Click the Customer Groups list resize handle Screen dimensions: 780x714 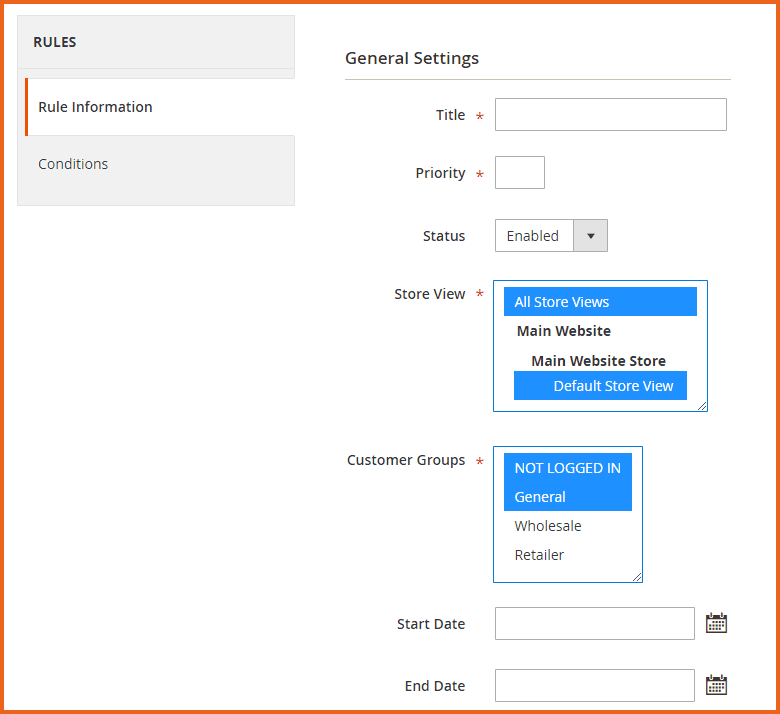coord(638,577)
